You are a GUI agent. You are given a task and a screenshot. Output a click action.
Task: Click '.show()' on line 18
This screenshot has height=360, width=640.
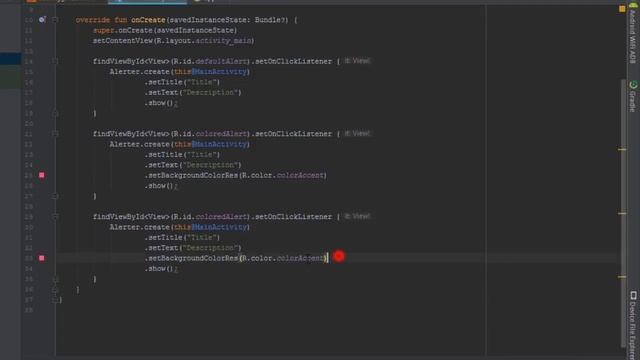159,103
